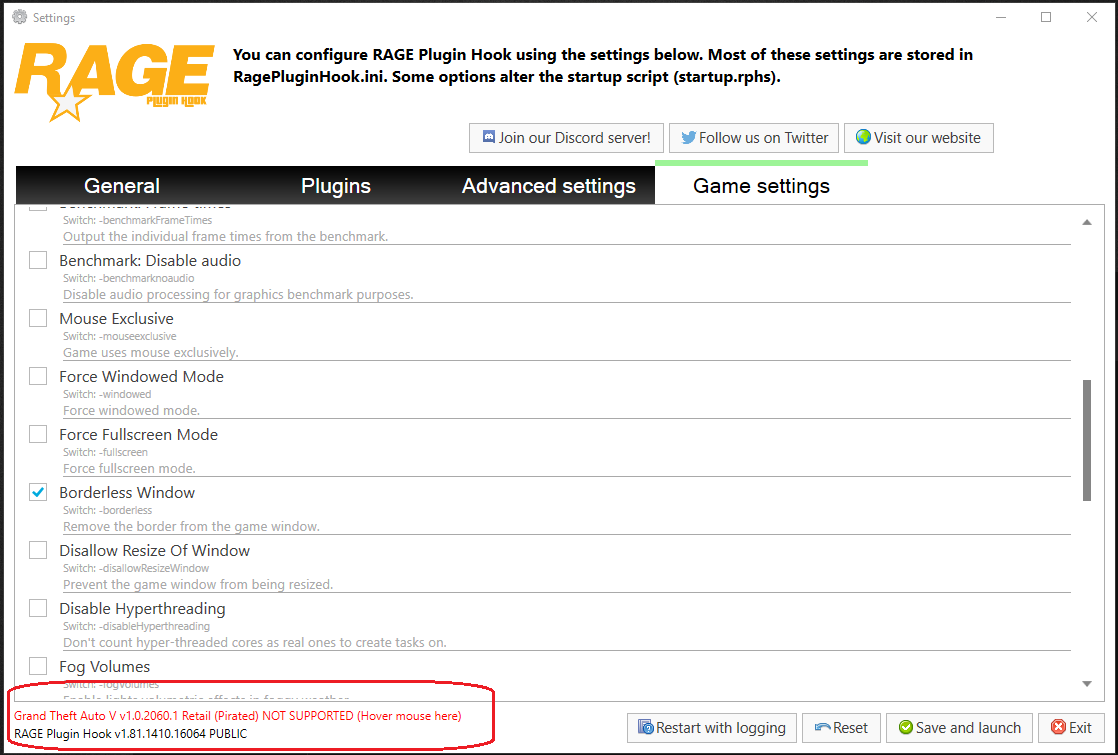This screenshot has width=1118, height=755.
Task: Click the red X icon on Exit
Action: [x=1058, y=727]
